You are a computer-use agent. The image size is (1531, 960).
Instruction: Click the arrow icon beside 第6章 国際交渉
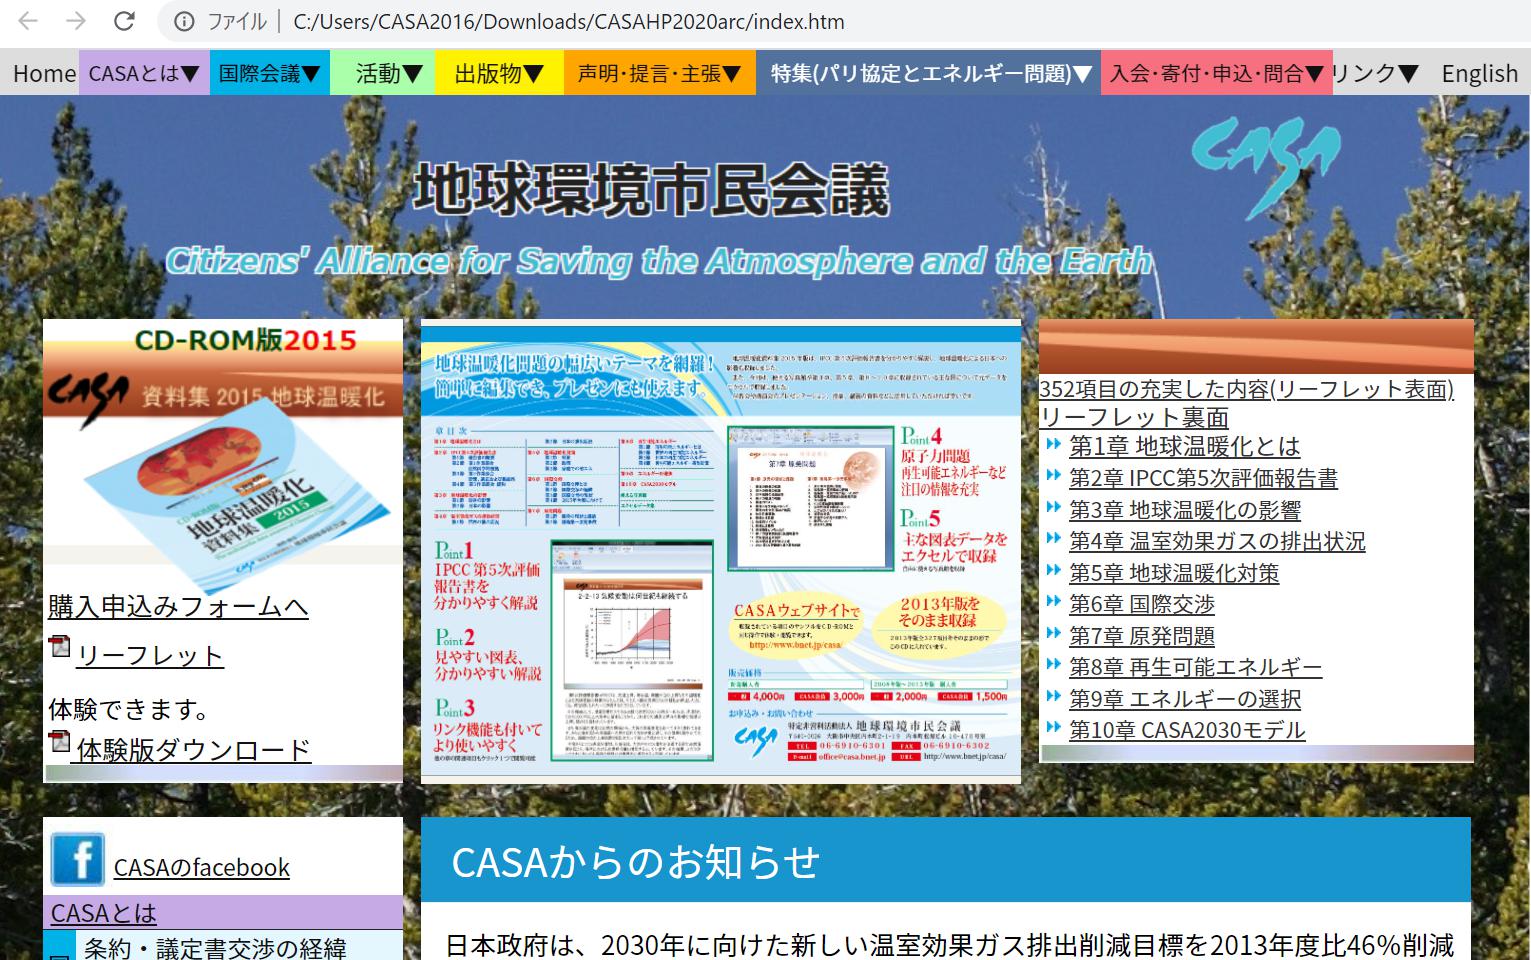tap(1052, 601)
